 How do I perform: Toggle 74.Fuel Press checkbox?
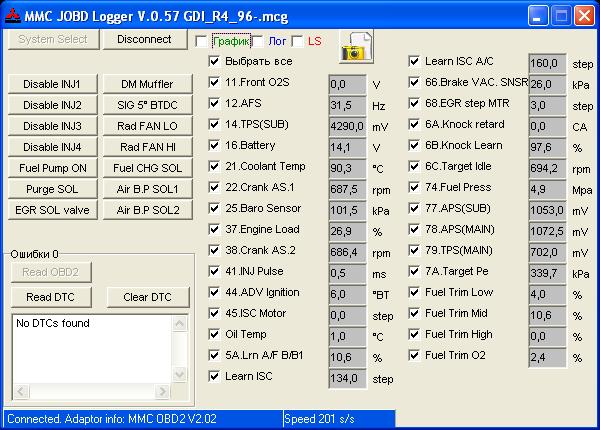(414, 187)
